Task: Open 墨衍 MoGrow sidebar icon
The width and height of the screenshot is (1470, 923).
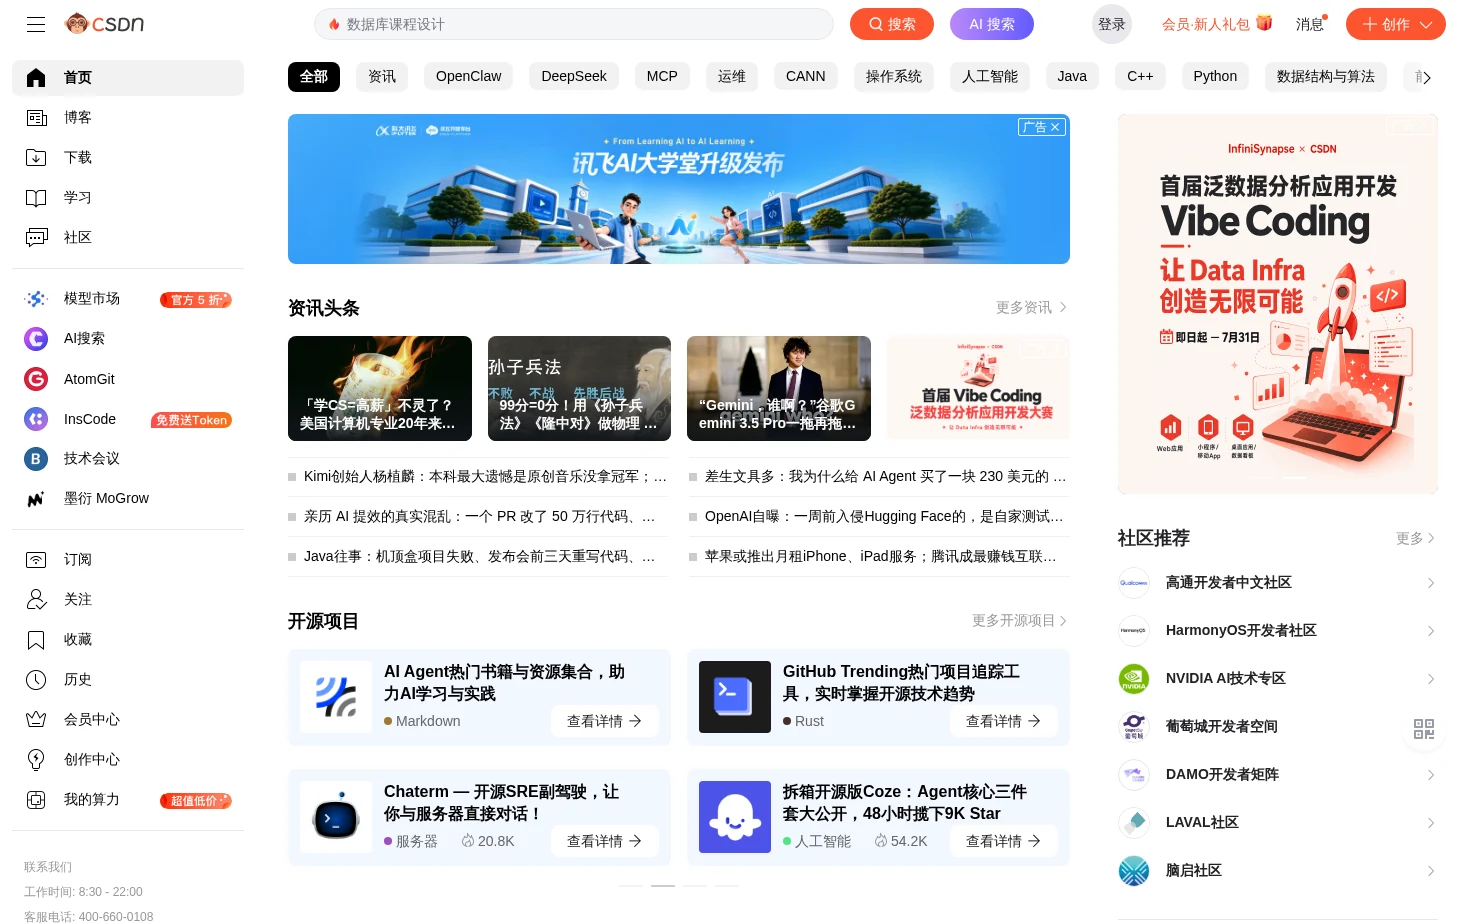Action: pyautogui.click(x=36, y=499)
